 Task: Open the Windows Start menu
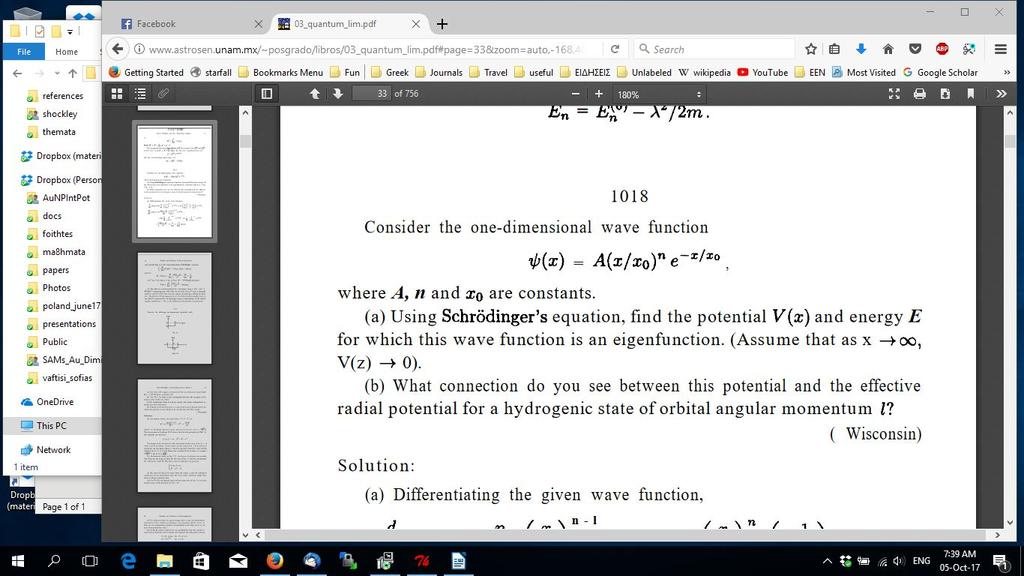pos(18,561)
